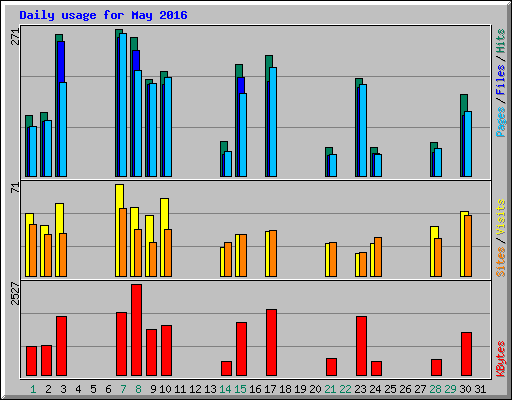
Task: Click day 21 on the x-axis
Action: (x=330, y=389)
